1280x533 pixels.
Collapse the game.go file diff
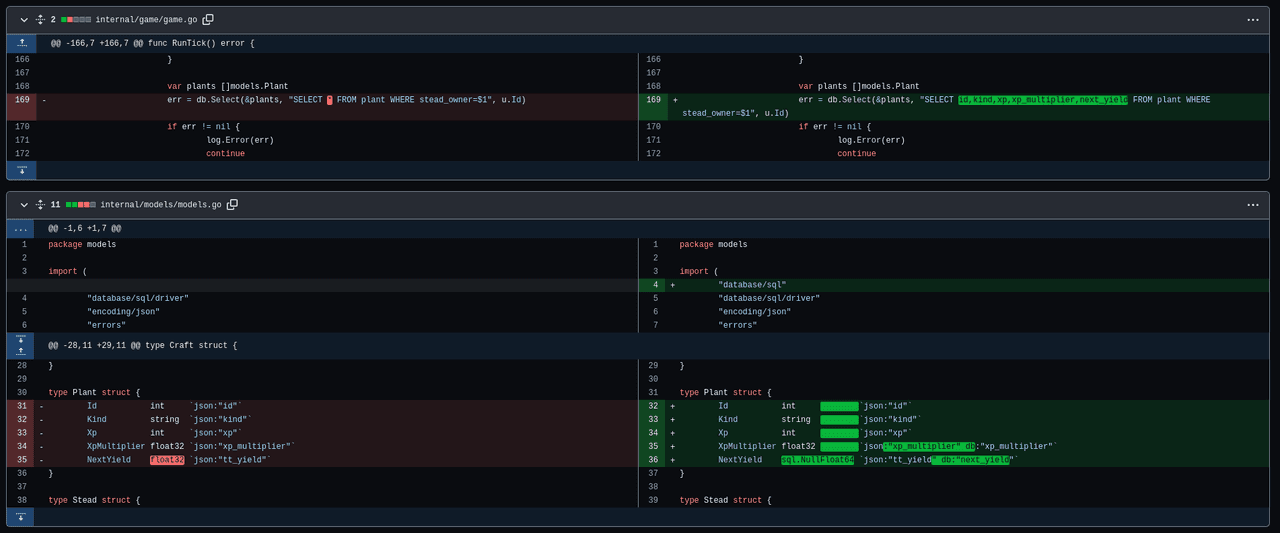[x=24, y=19]
